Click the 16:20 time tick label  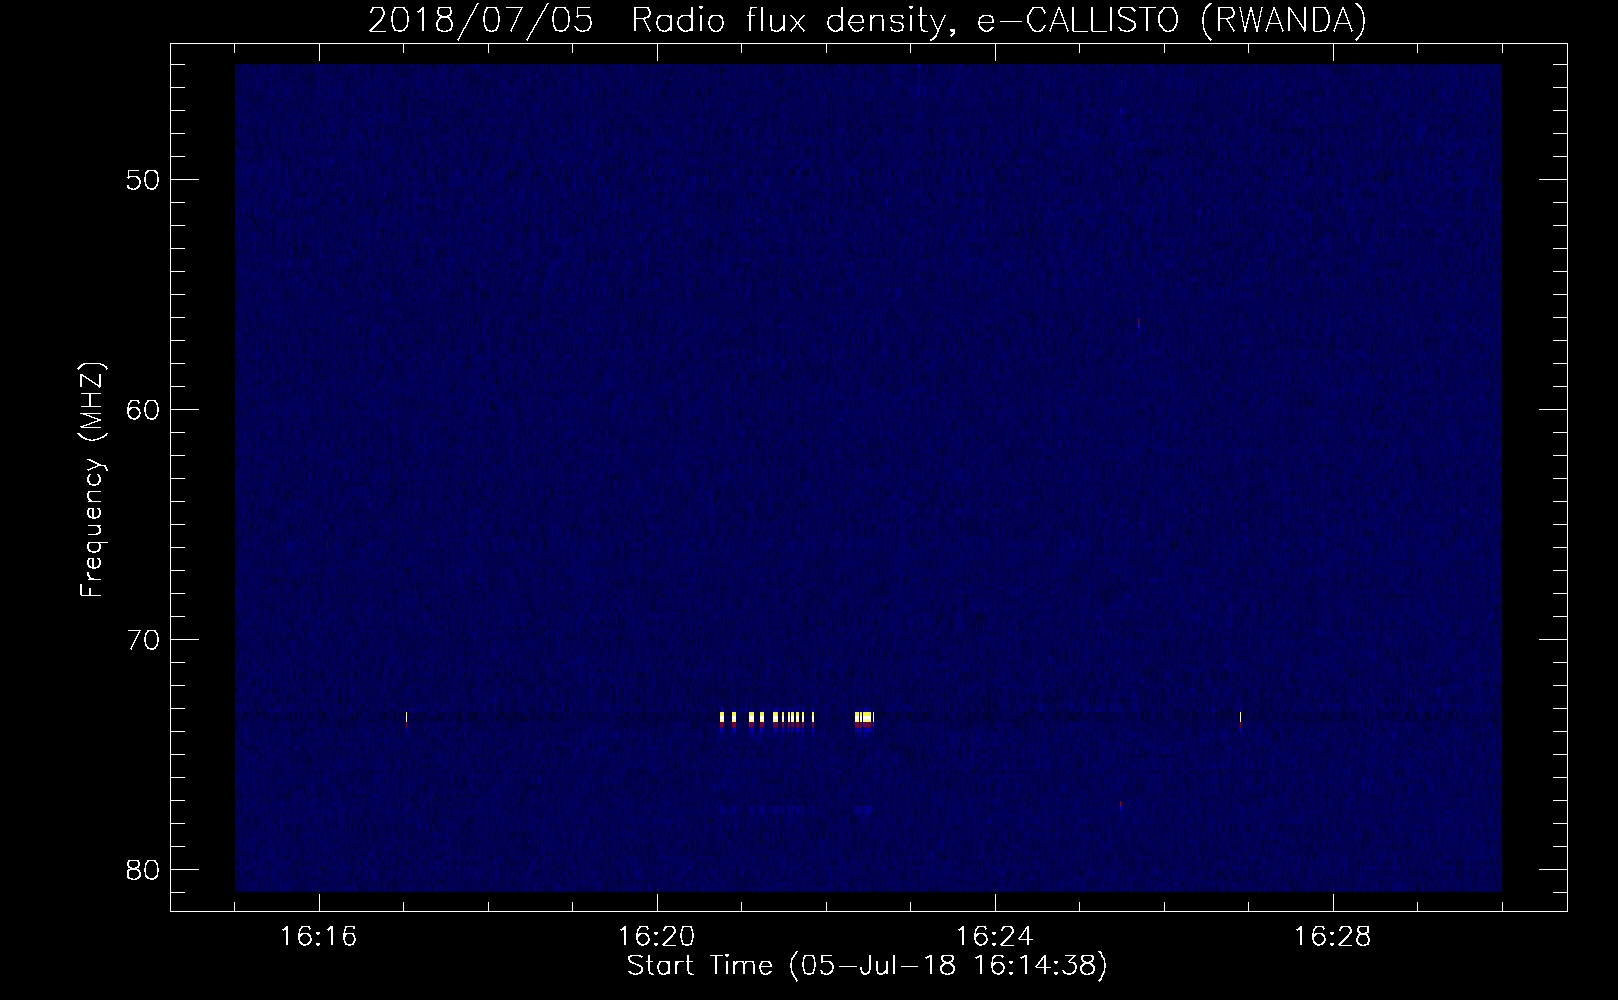[657, 937]
